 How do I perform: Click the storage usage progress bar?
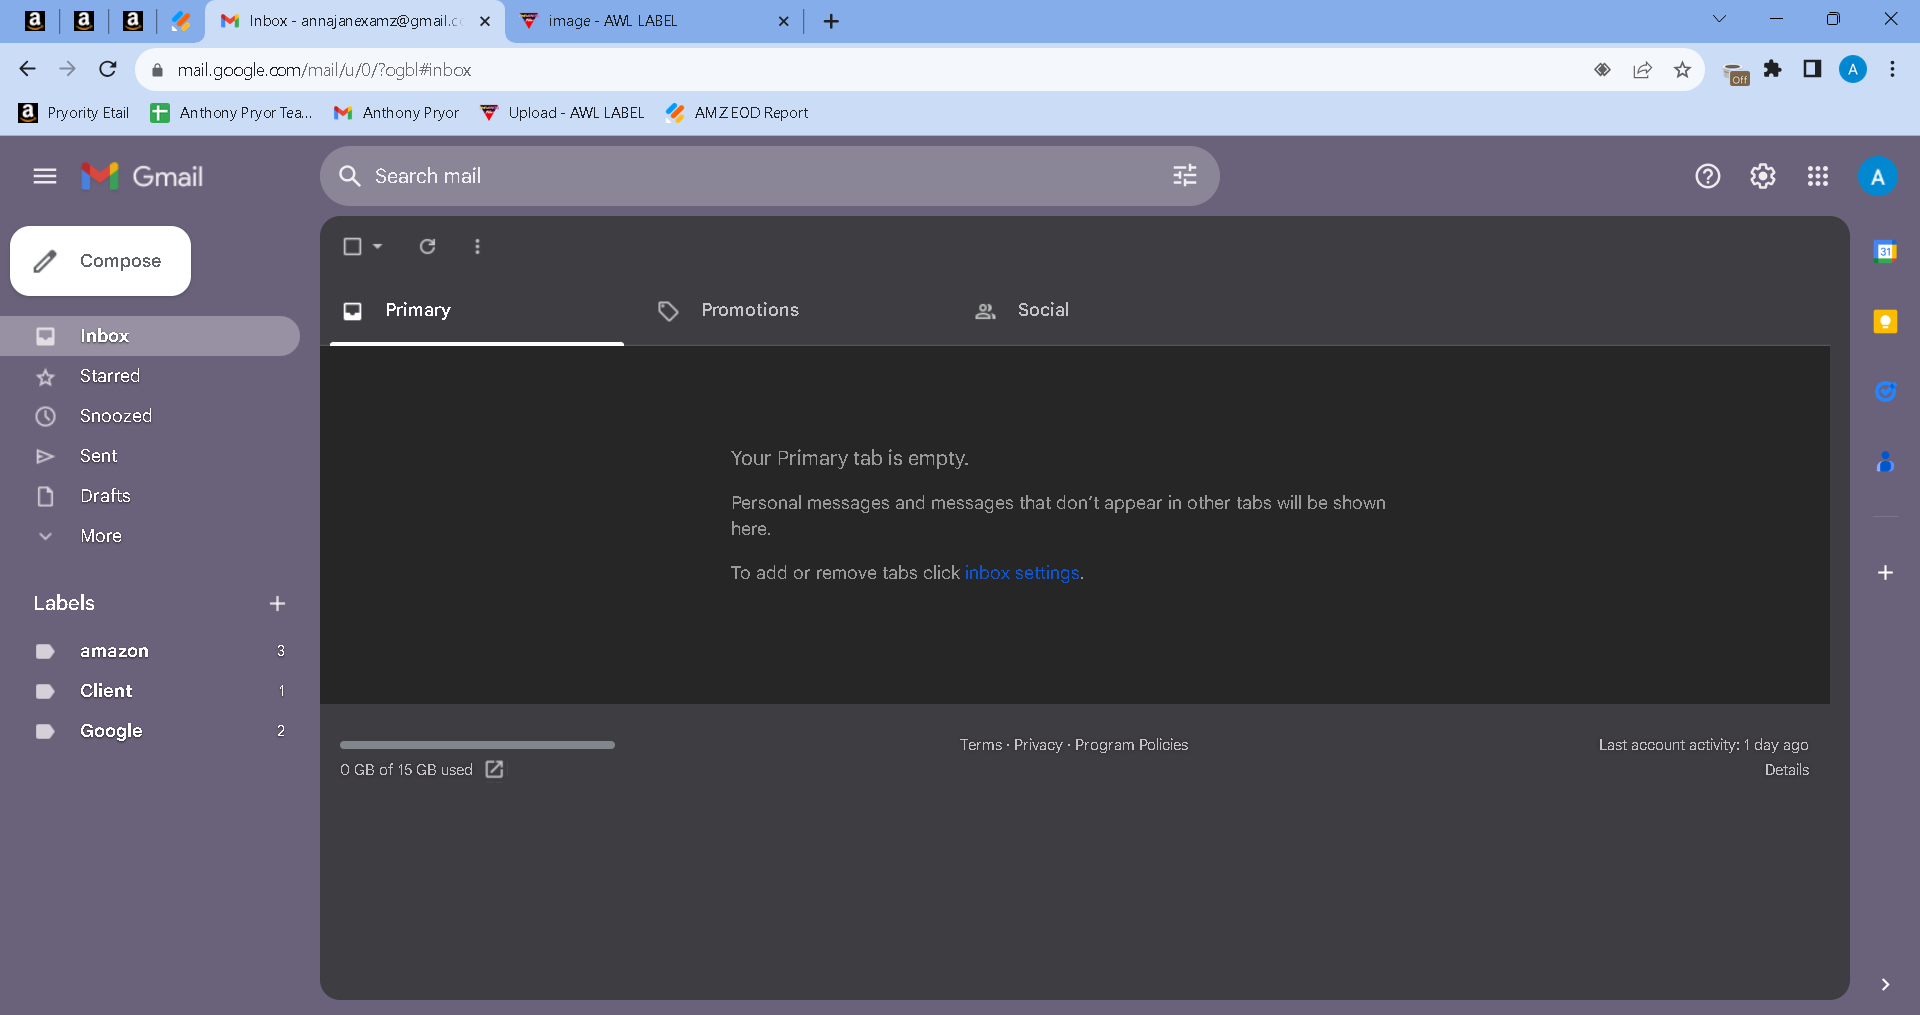pyautogui.click(x=477, y=745)
